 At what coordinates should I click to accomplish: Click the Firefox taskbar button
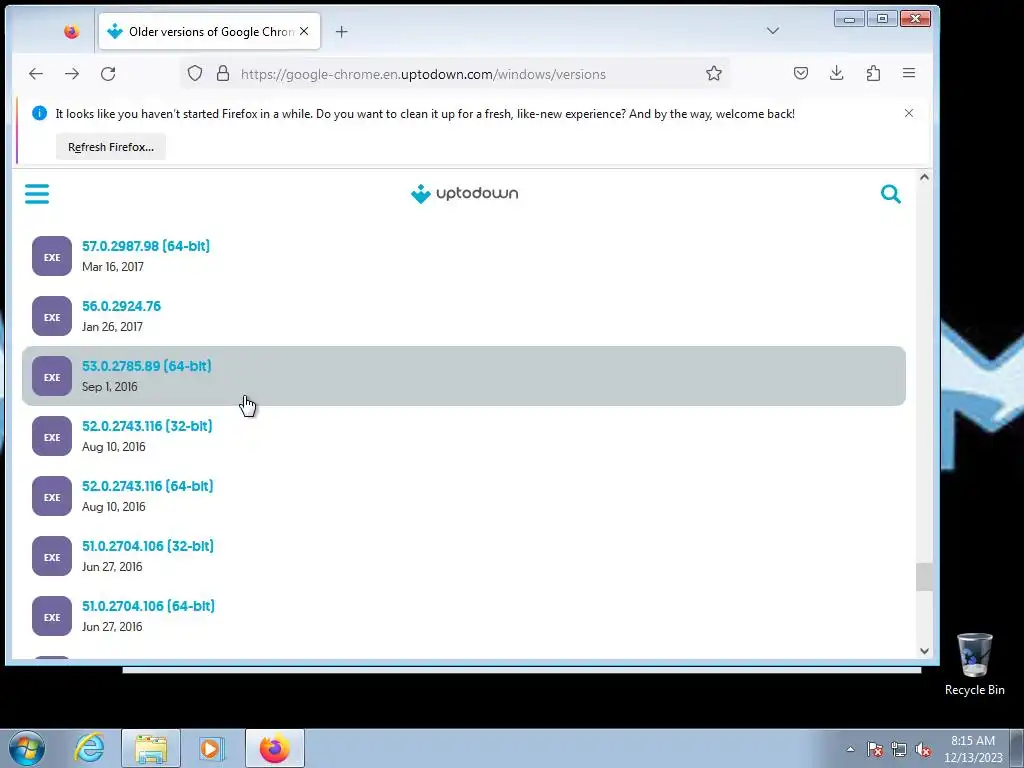click(275, 748)
